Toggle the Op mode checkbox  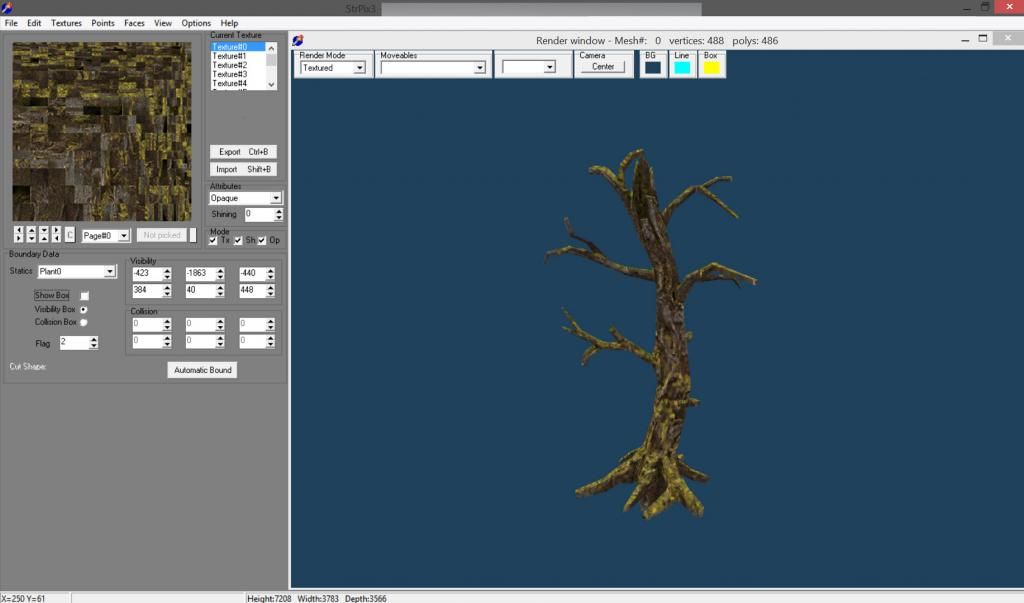click(x=262, y=240)
